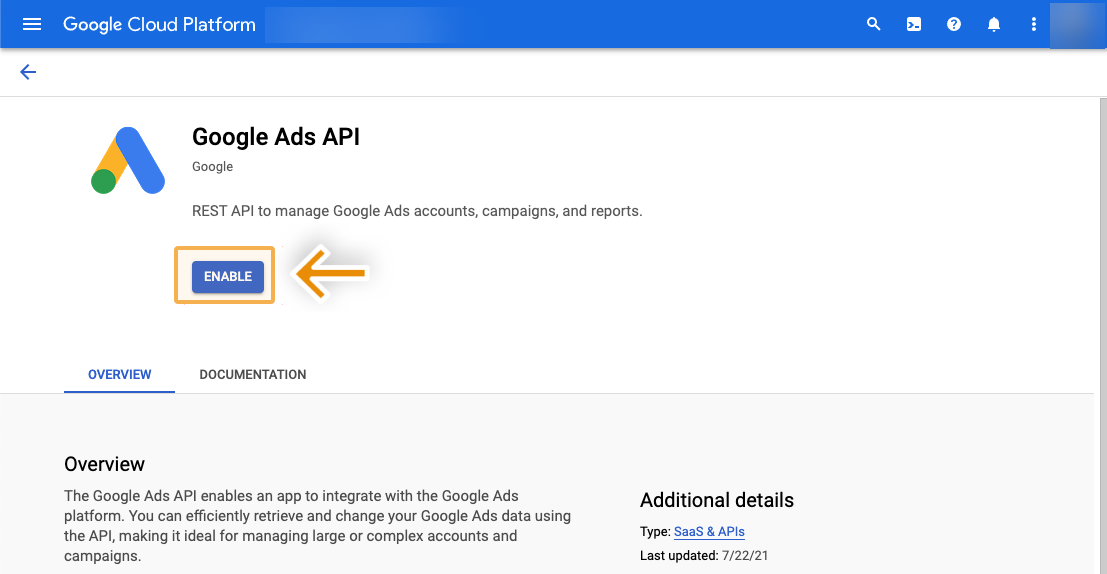Viewport: 1107px width, 574px height.
Task: Click the Overview section heading
Action: (105, 464)
